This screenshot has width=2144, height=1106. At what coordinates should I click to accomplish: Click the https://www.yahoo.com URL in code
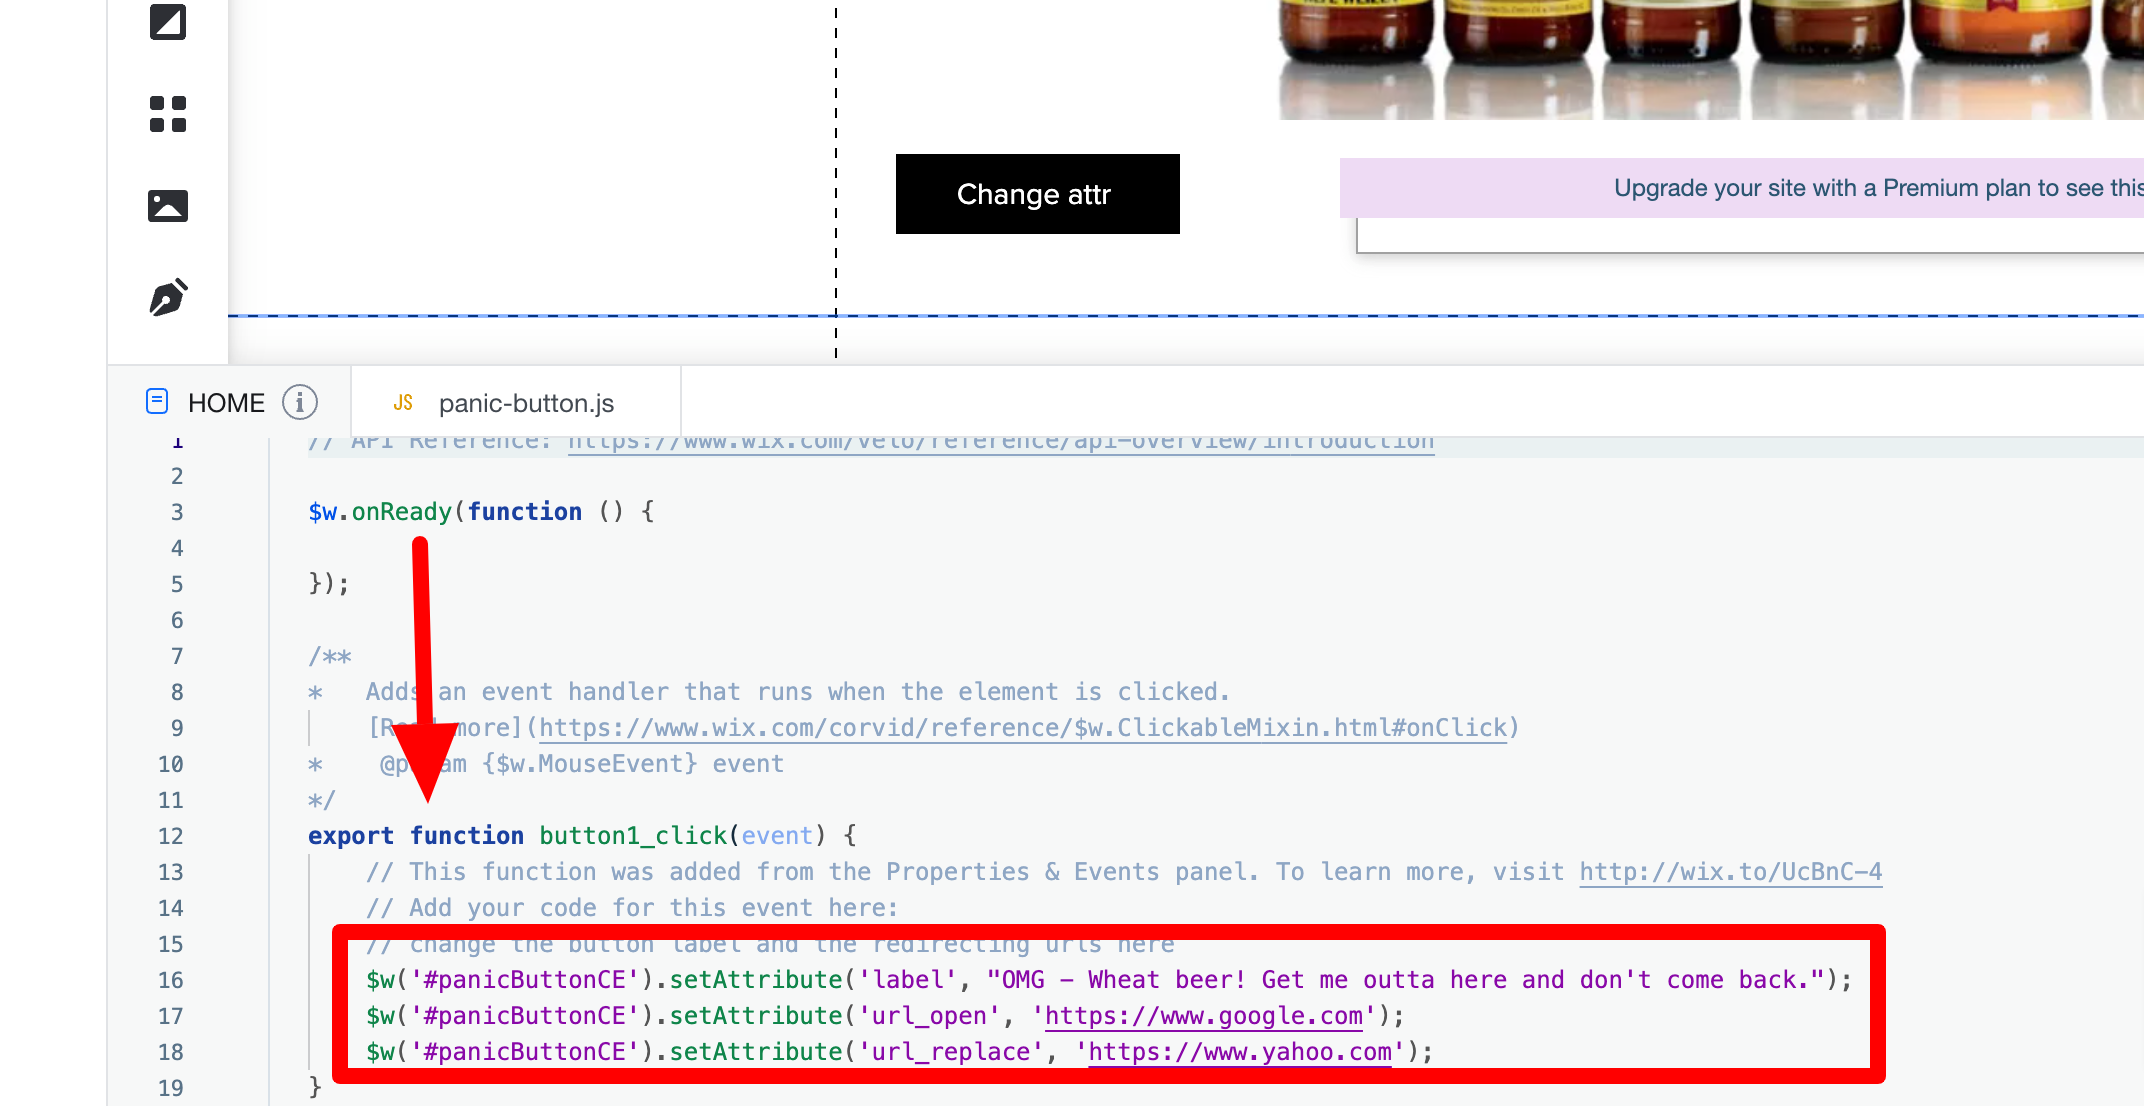(1239, 1052)
